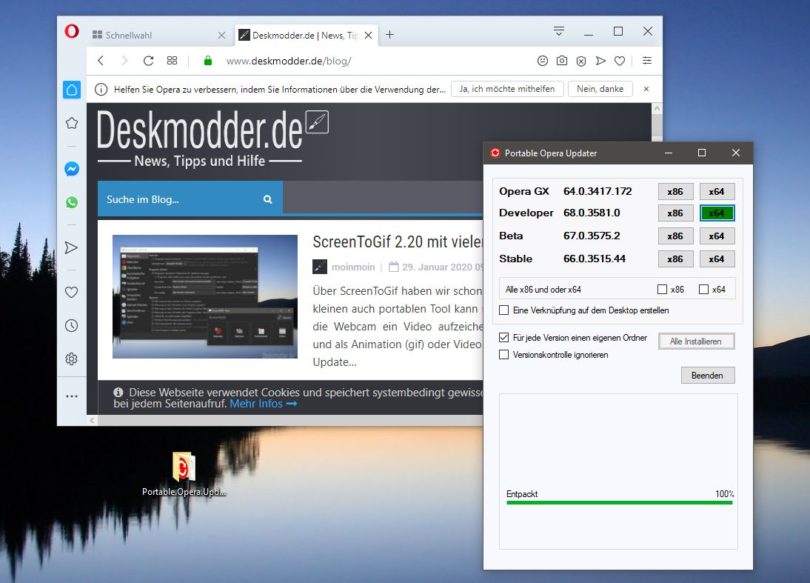Open WhatsApp in Opera sidebar
810x583 pixels.
(72, 202)
